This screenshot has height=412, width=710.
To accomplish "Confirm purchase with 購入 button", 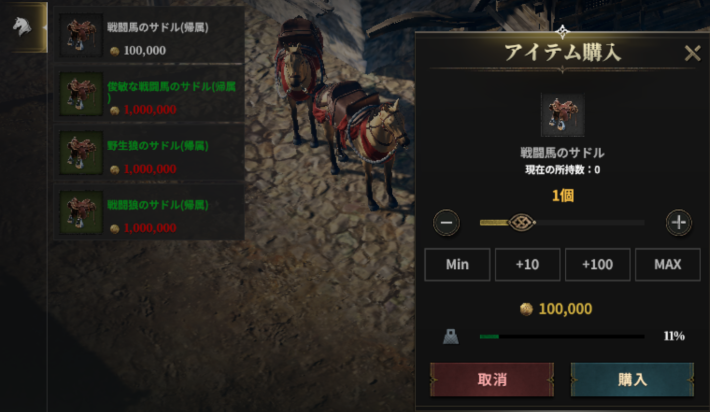I will (632, 379).
